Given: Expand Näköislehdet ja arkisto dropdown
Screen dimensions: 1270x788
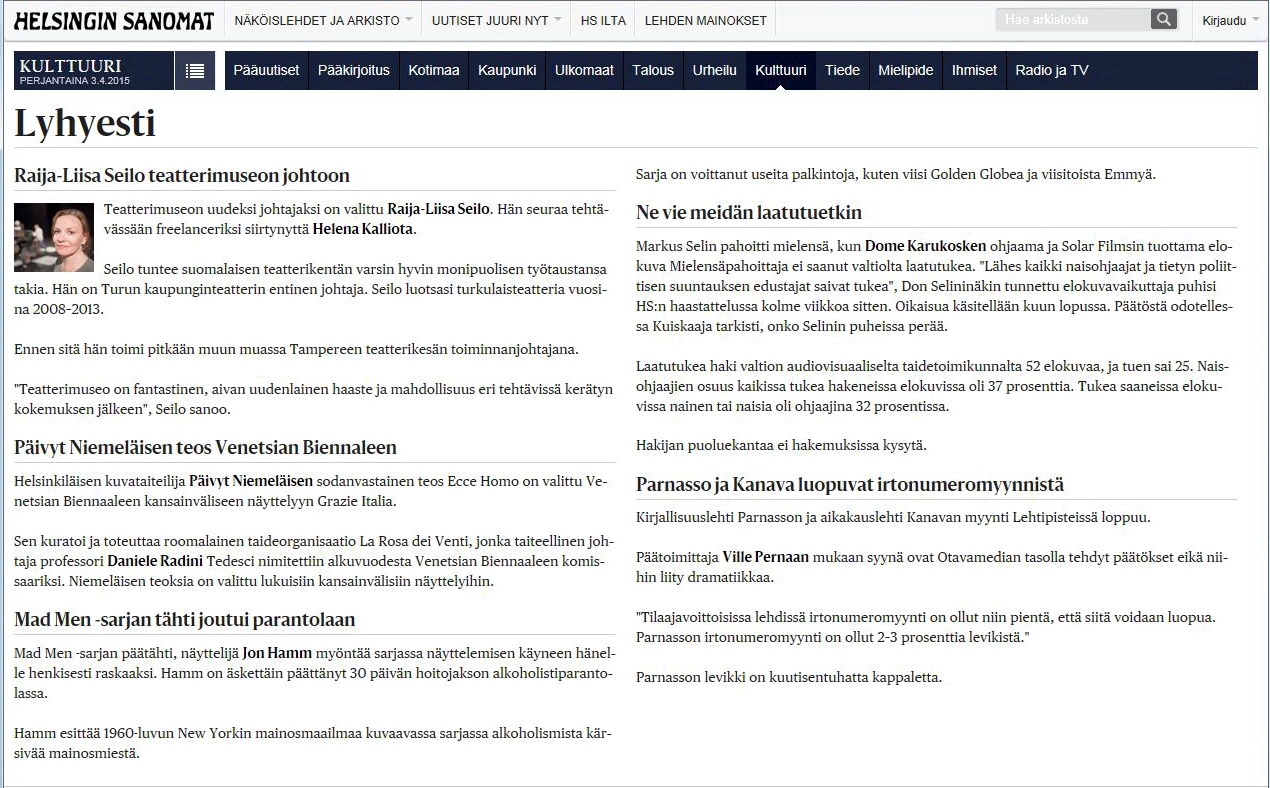Looking at the screenshot, I should 323,20.
